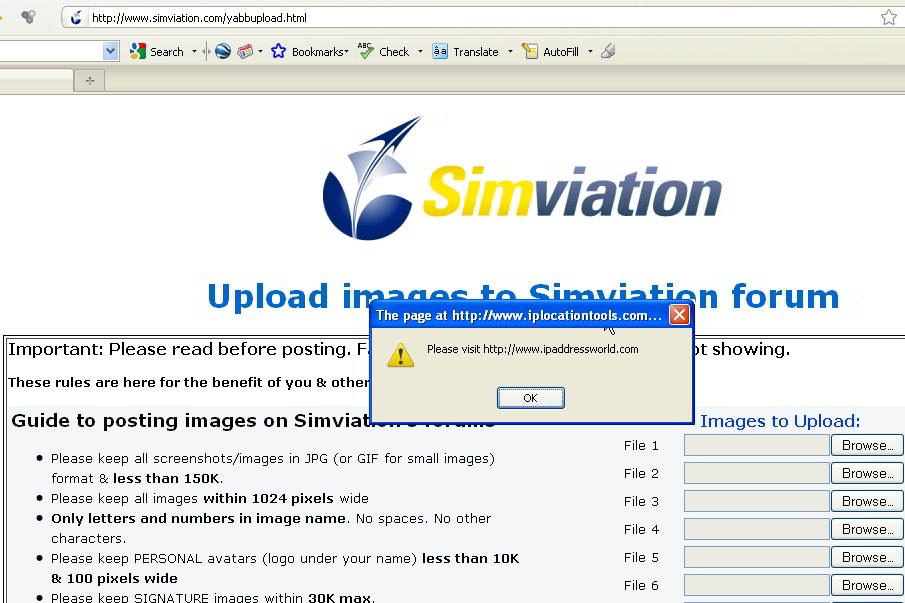Close the iplocationtools alert dialog
The width and height of the screenshot is (905, 603).
click(678, 316)
